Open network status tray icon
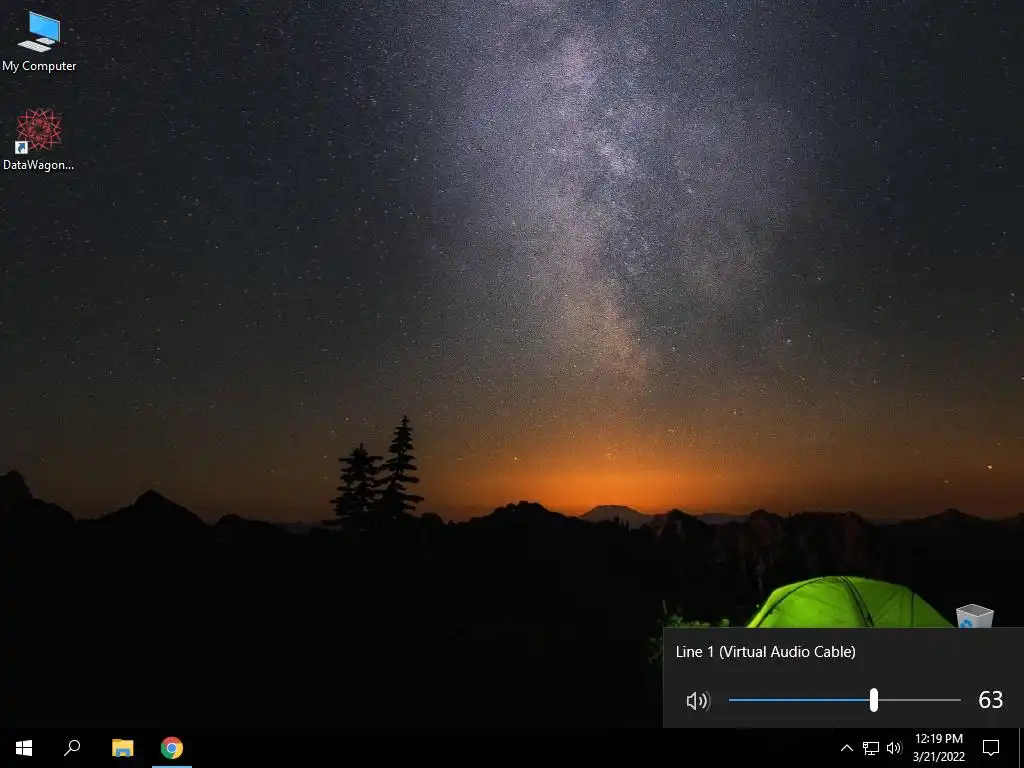1024x768 pixels. click(x=871, y=748)
